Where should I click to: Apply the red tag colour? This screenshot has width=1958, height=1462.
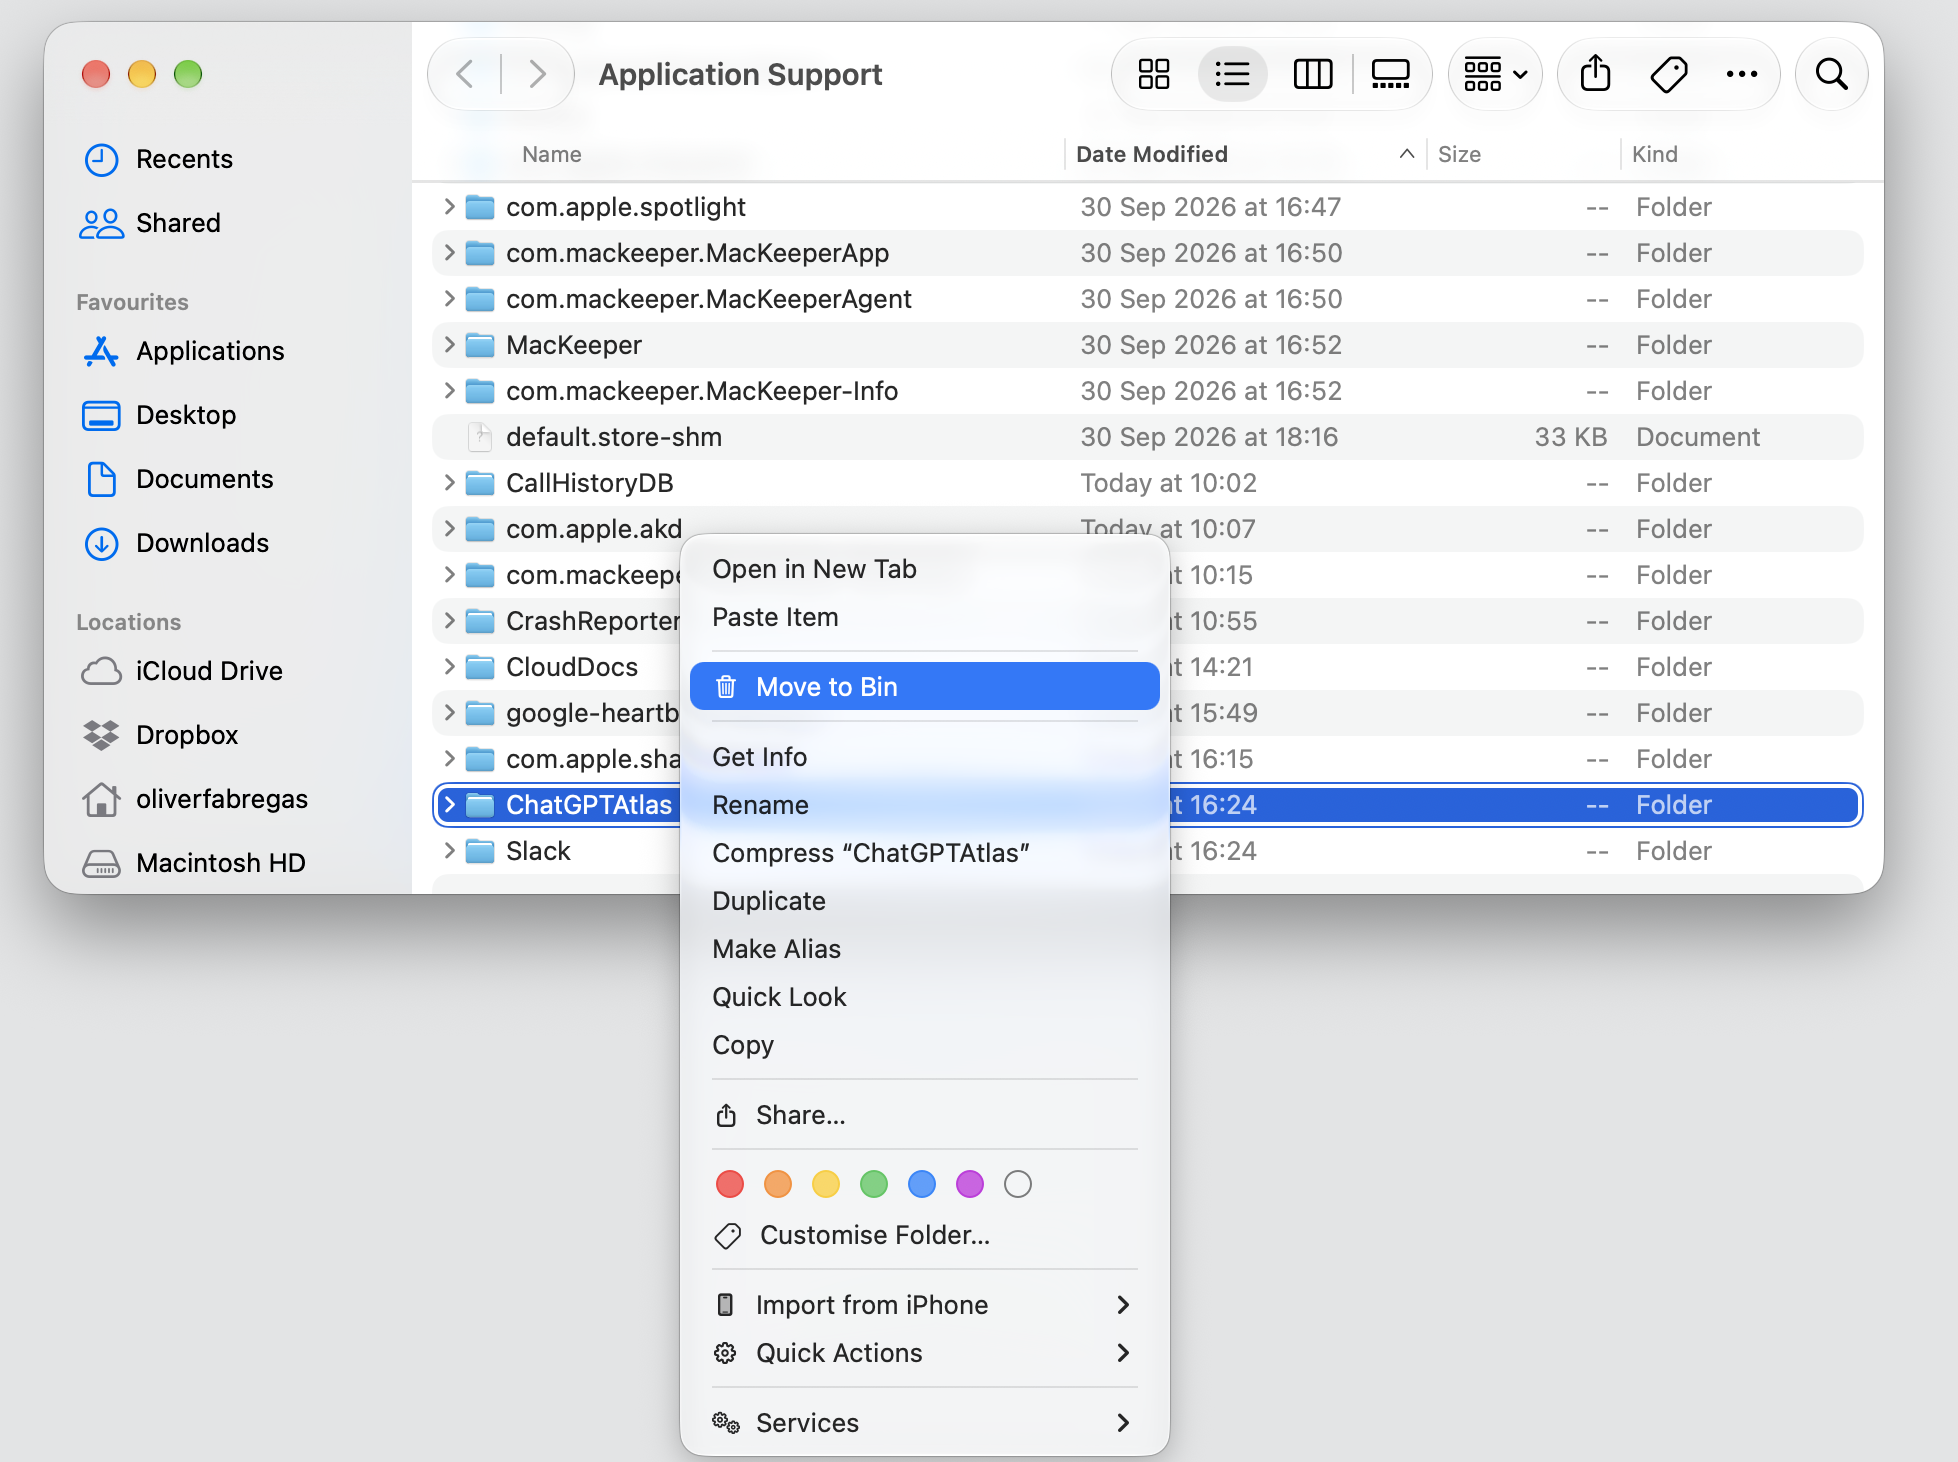click(730, 1184)
